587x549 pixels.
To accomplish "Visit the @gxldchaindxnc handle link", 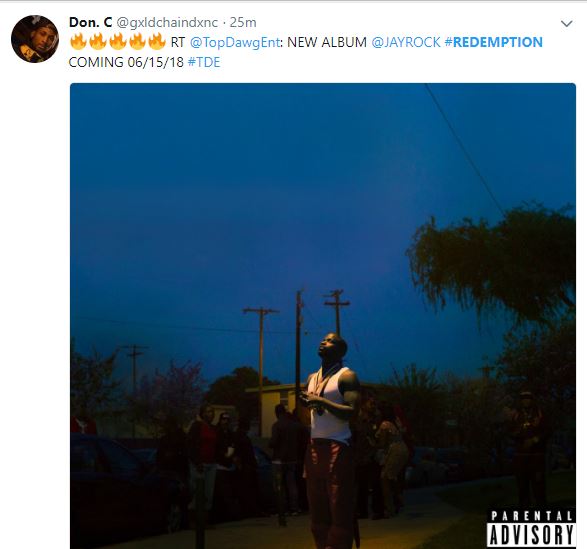I will [x=167, y=22].
